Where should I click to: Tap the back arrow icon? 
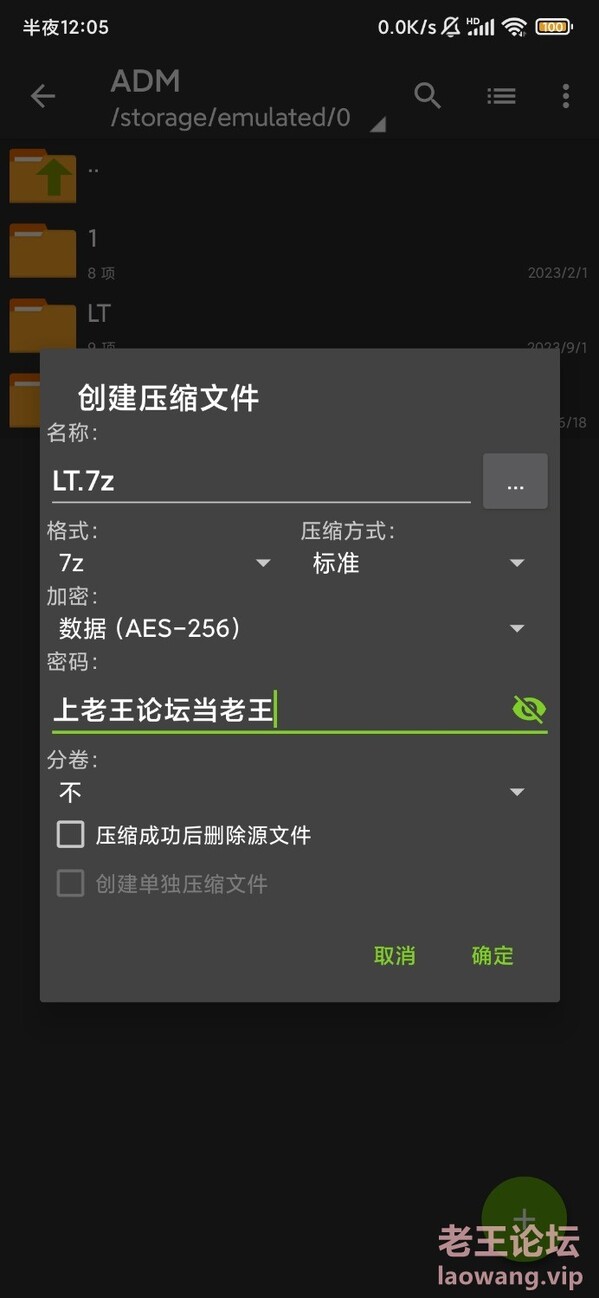[x=42, y=96]
